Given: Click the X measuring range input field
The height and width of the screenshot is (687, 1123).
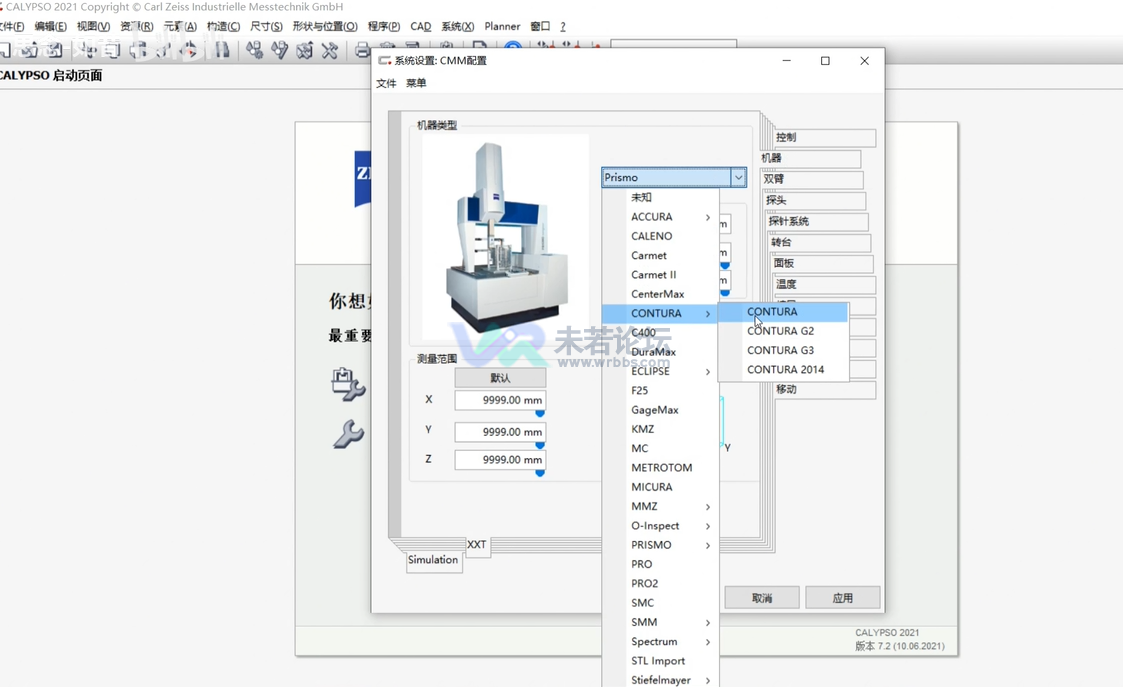Looking at the screenshot, I should point(500,400).
